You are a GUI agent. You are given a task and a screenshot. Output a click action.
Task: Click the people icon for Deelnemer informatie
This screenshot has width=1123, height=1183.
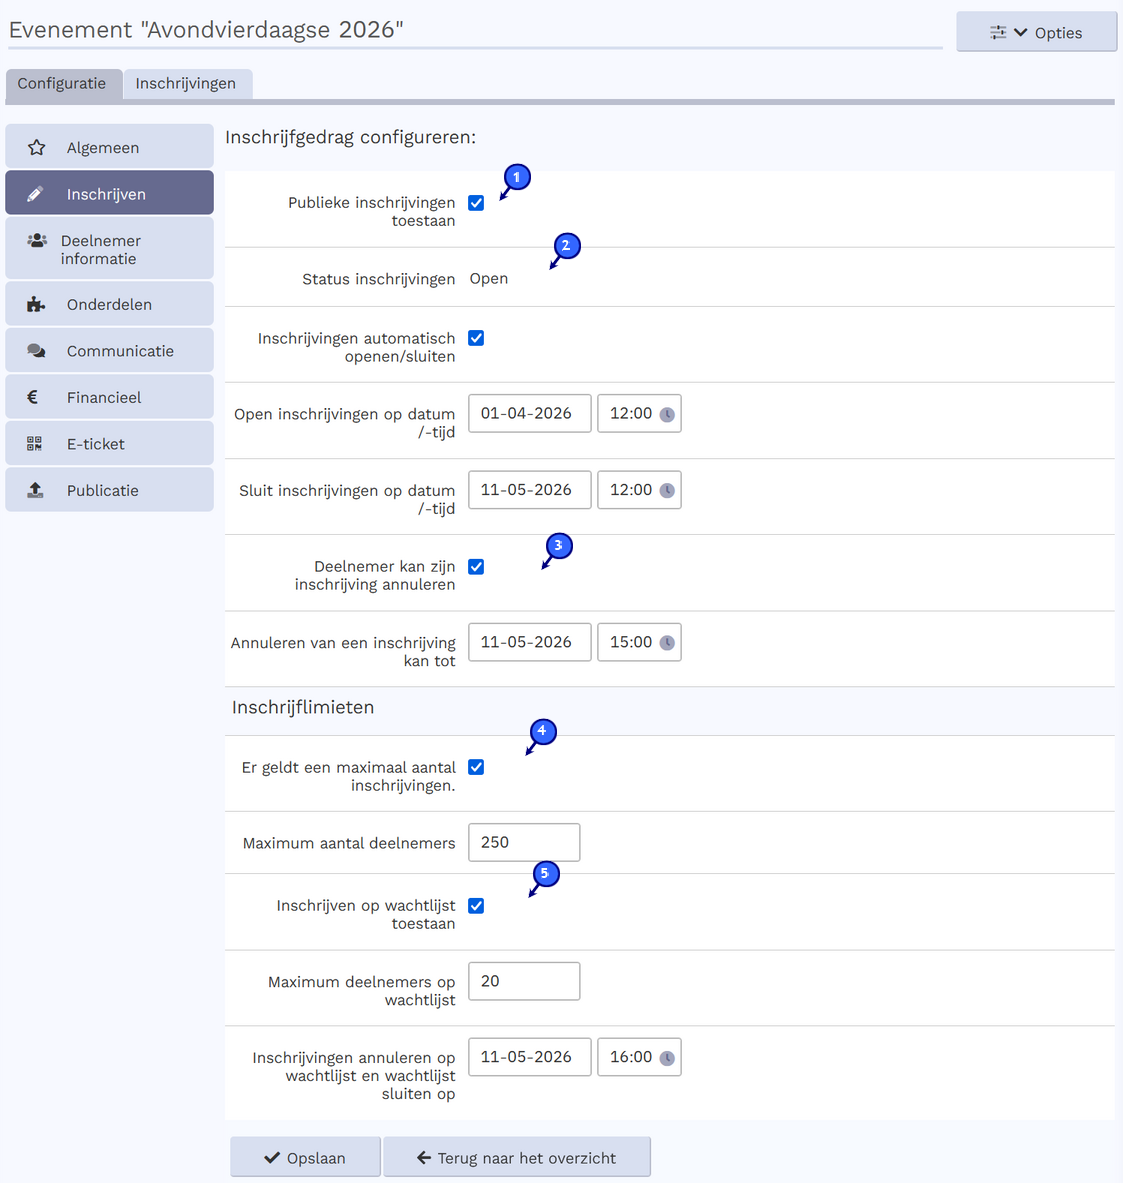coord(37,241)
